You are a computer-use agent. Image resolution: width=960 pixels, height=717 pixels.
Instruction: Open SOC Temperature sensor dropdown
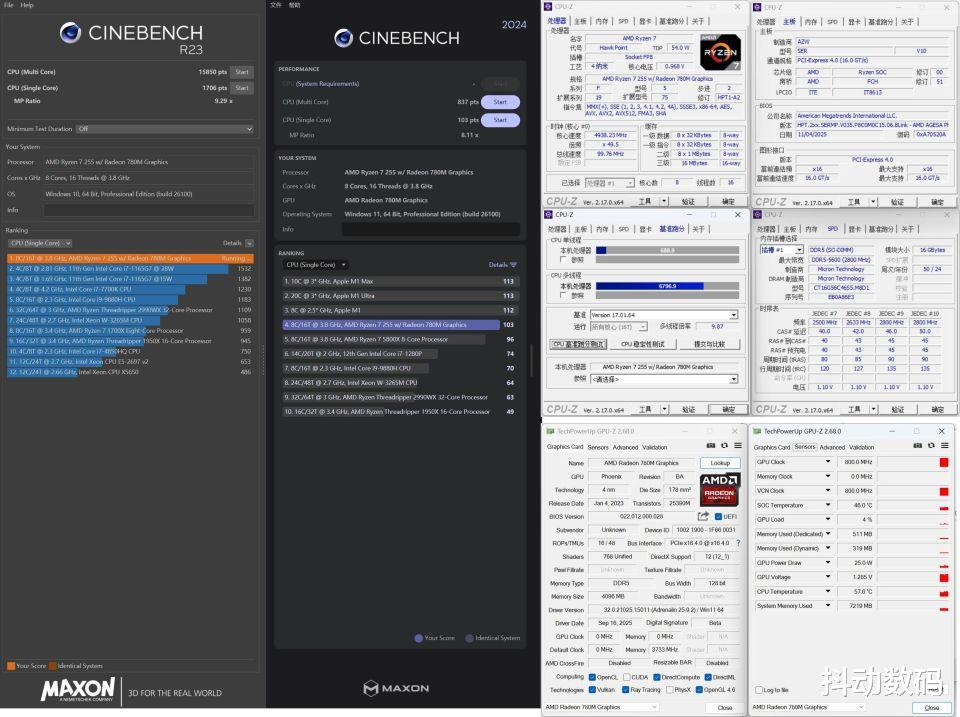pyautogui.click(x=828, y=505)
